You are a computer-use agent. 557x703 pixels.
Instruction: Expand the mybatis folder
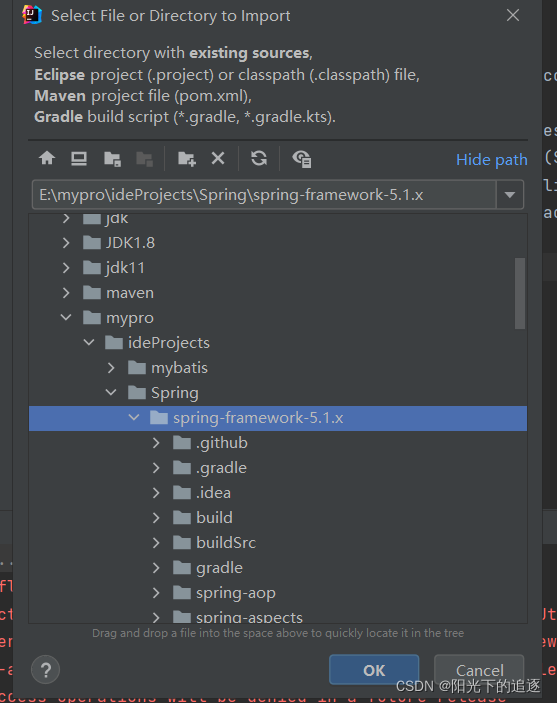(x=111, y=368)
